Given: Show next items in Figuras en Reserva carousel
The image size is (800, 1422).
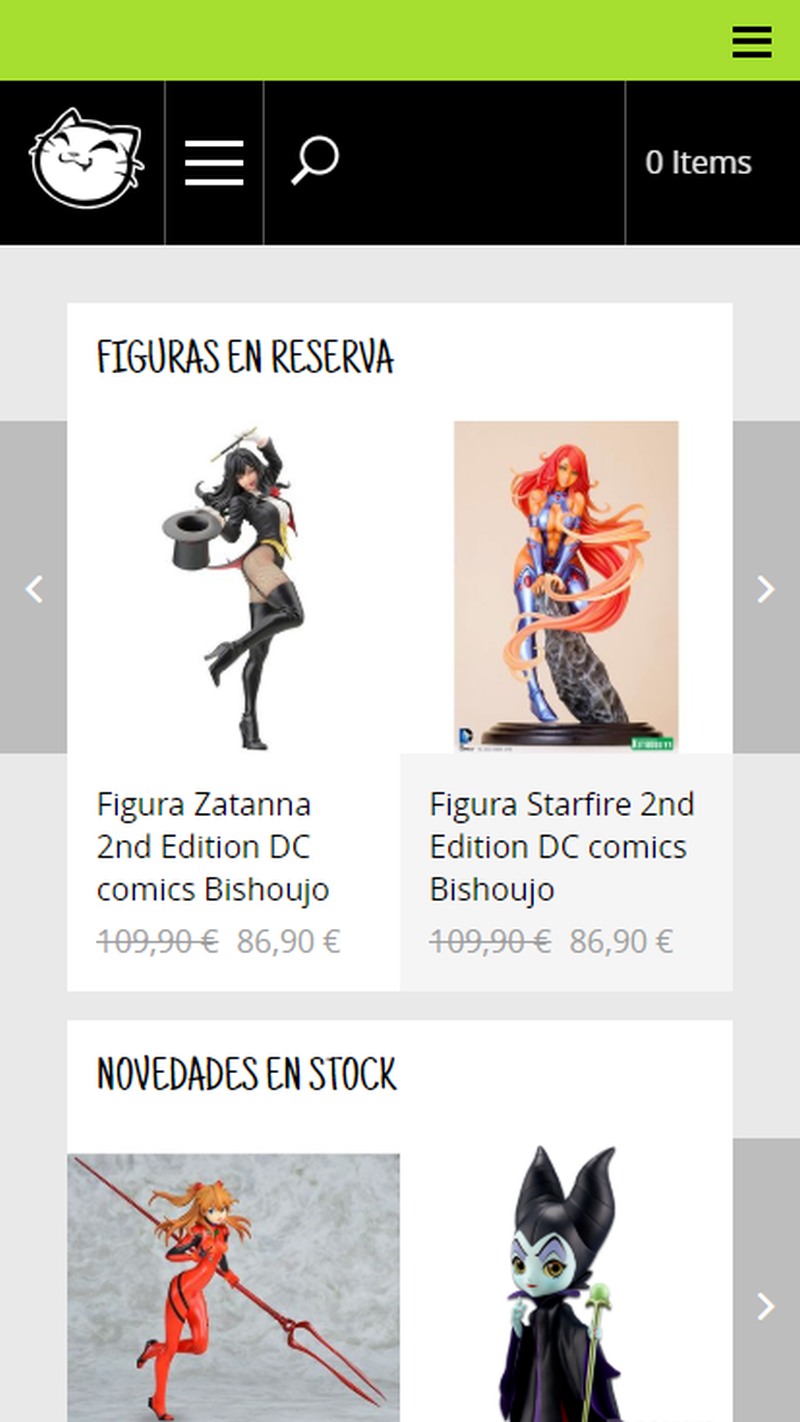Looking at the screenshot, I should coord(766,588).
